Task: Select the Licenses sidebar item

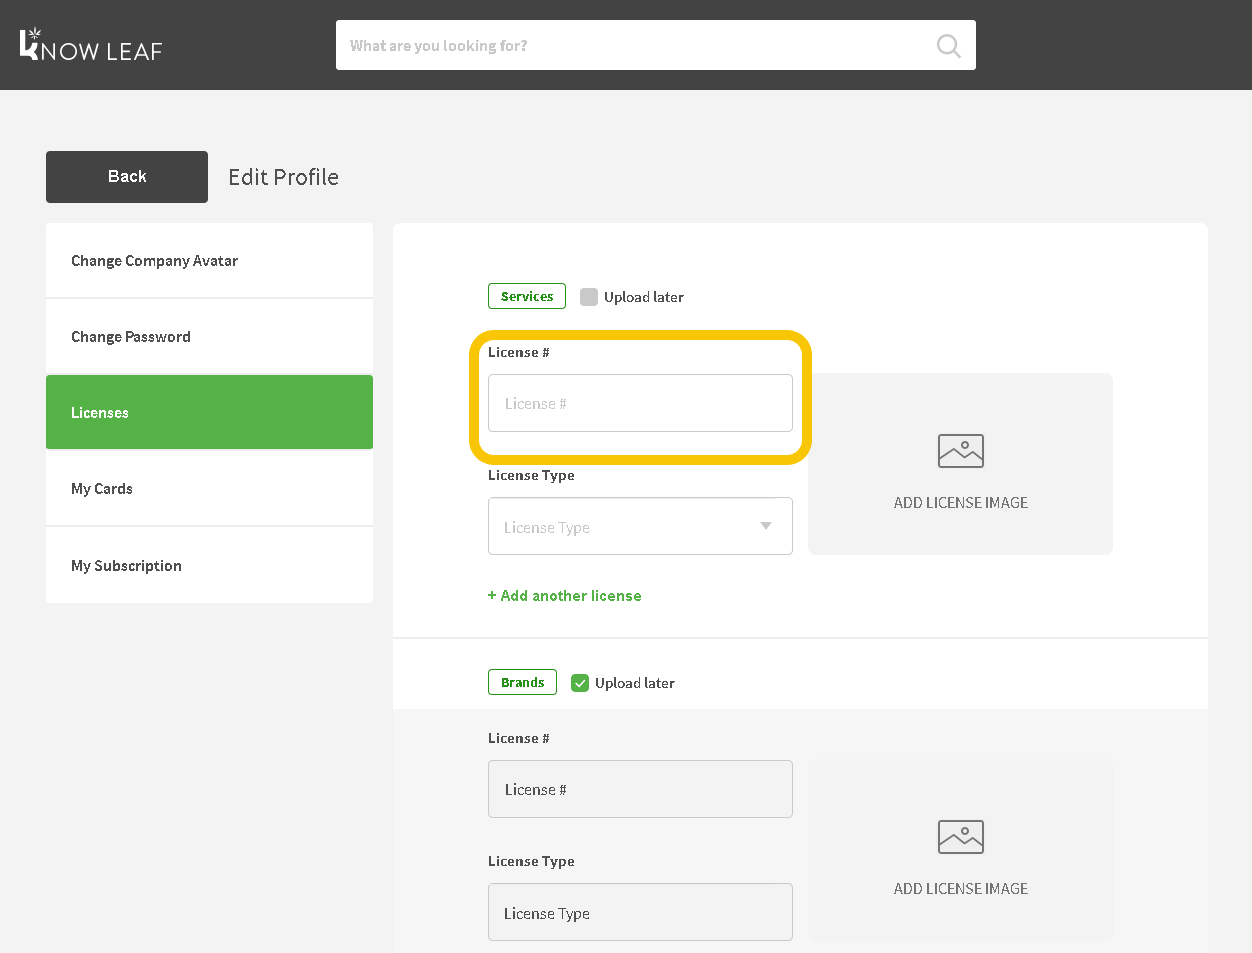Action: point(209,412)
